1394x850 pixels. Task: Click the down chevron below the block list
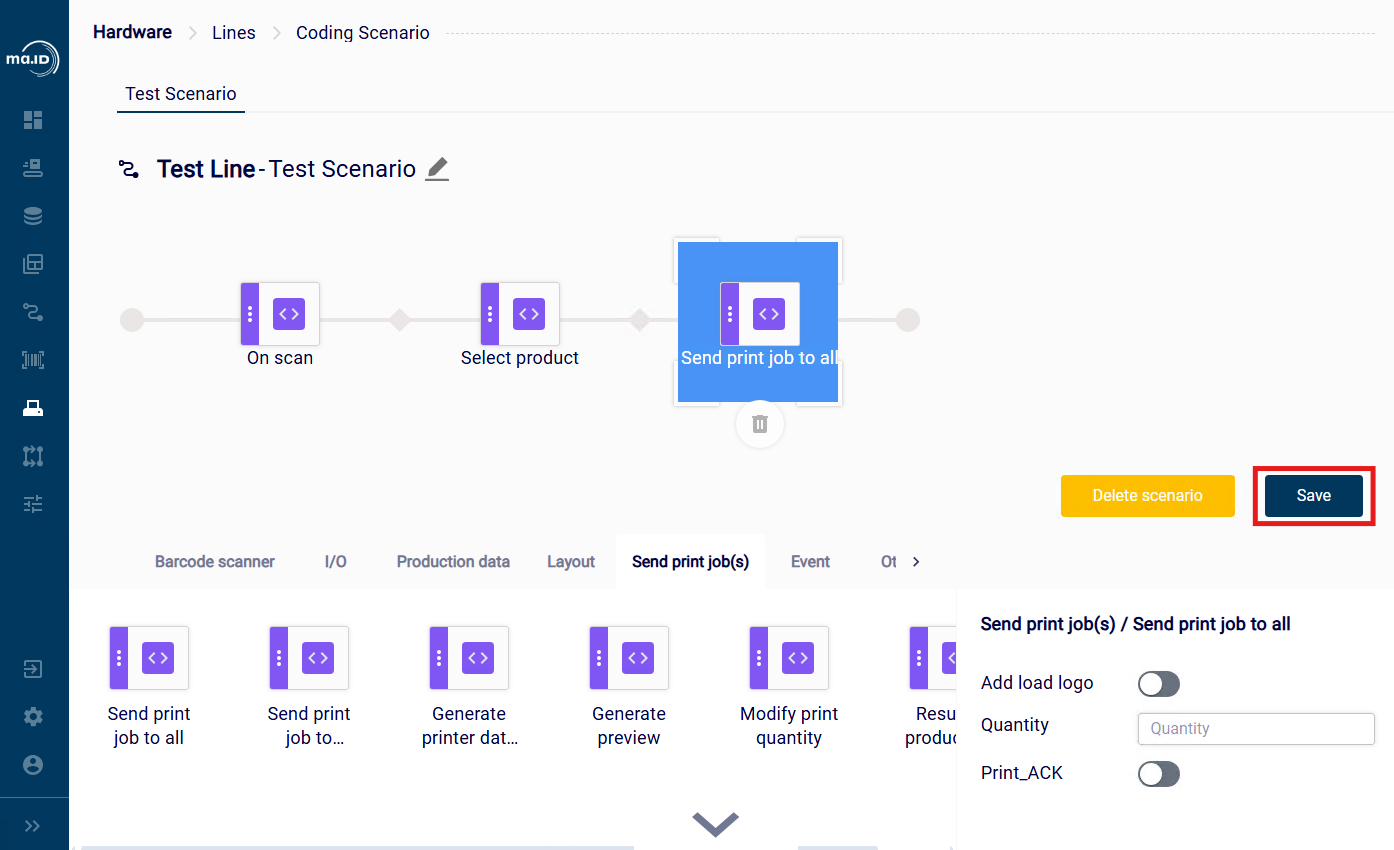[716, 825]
